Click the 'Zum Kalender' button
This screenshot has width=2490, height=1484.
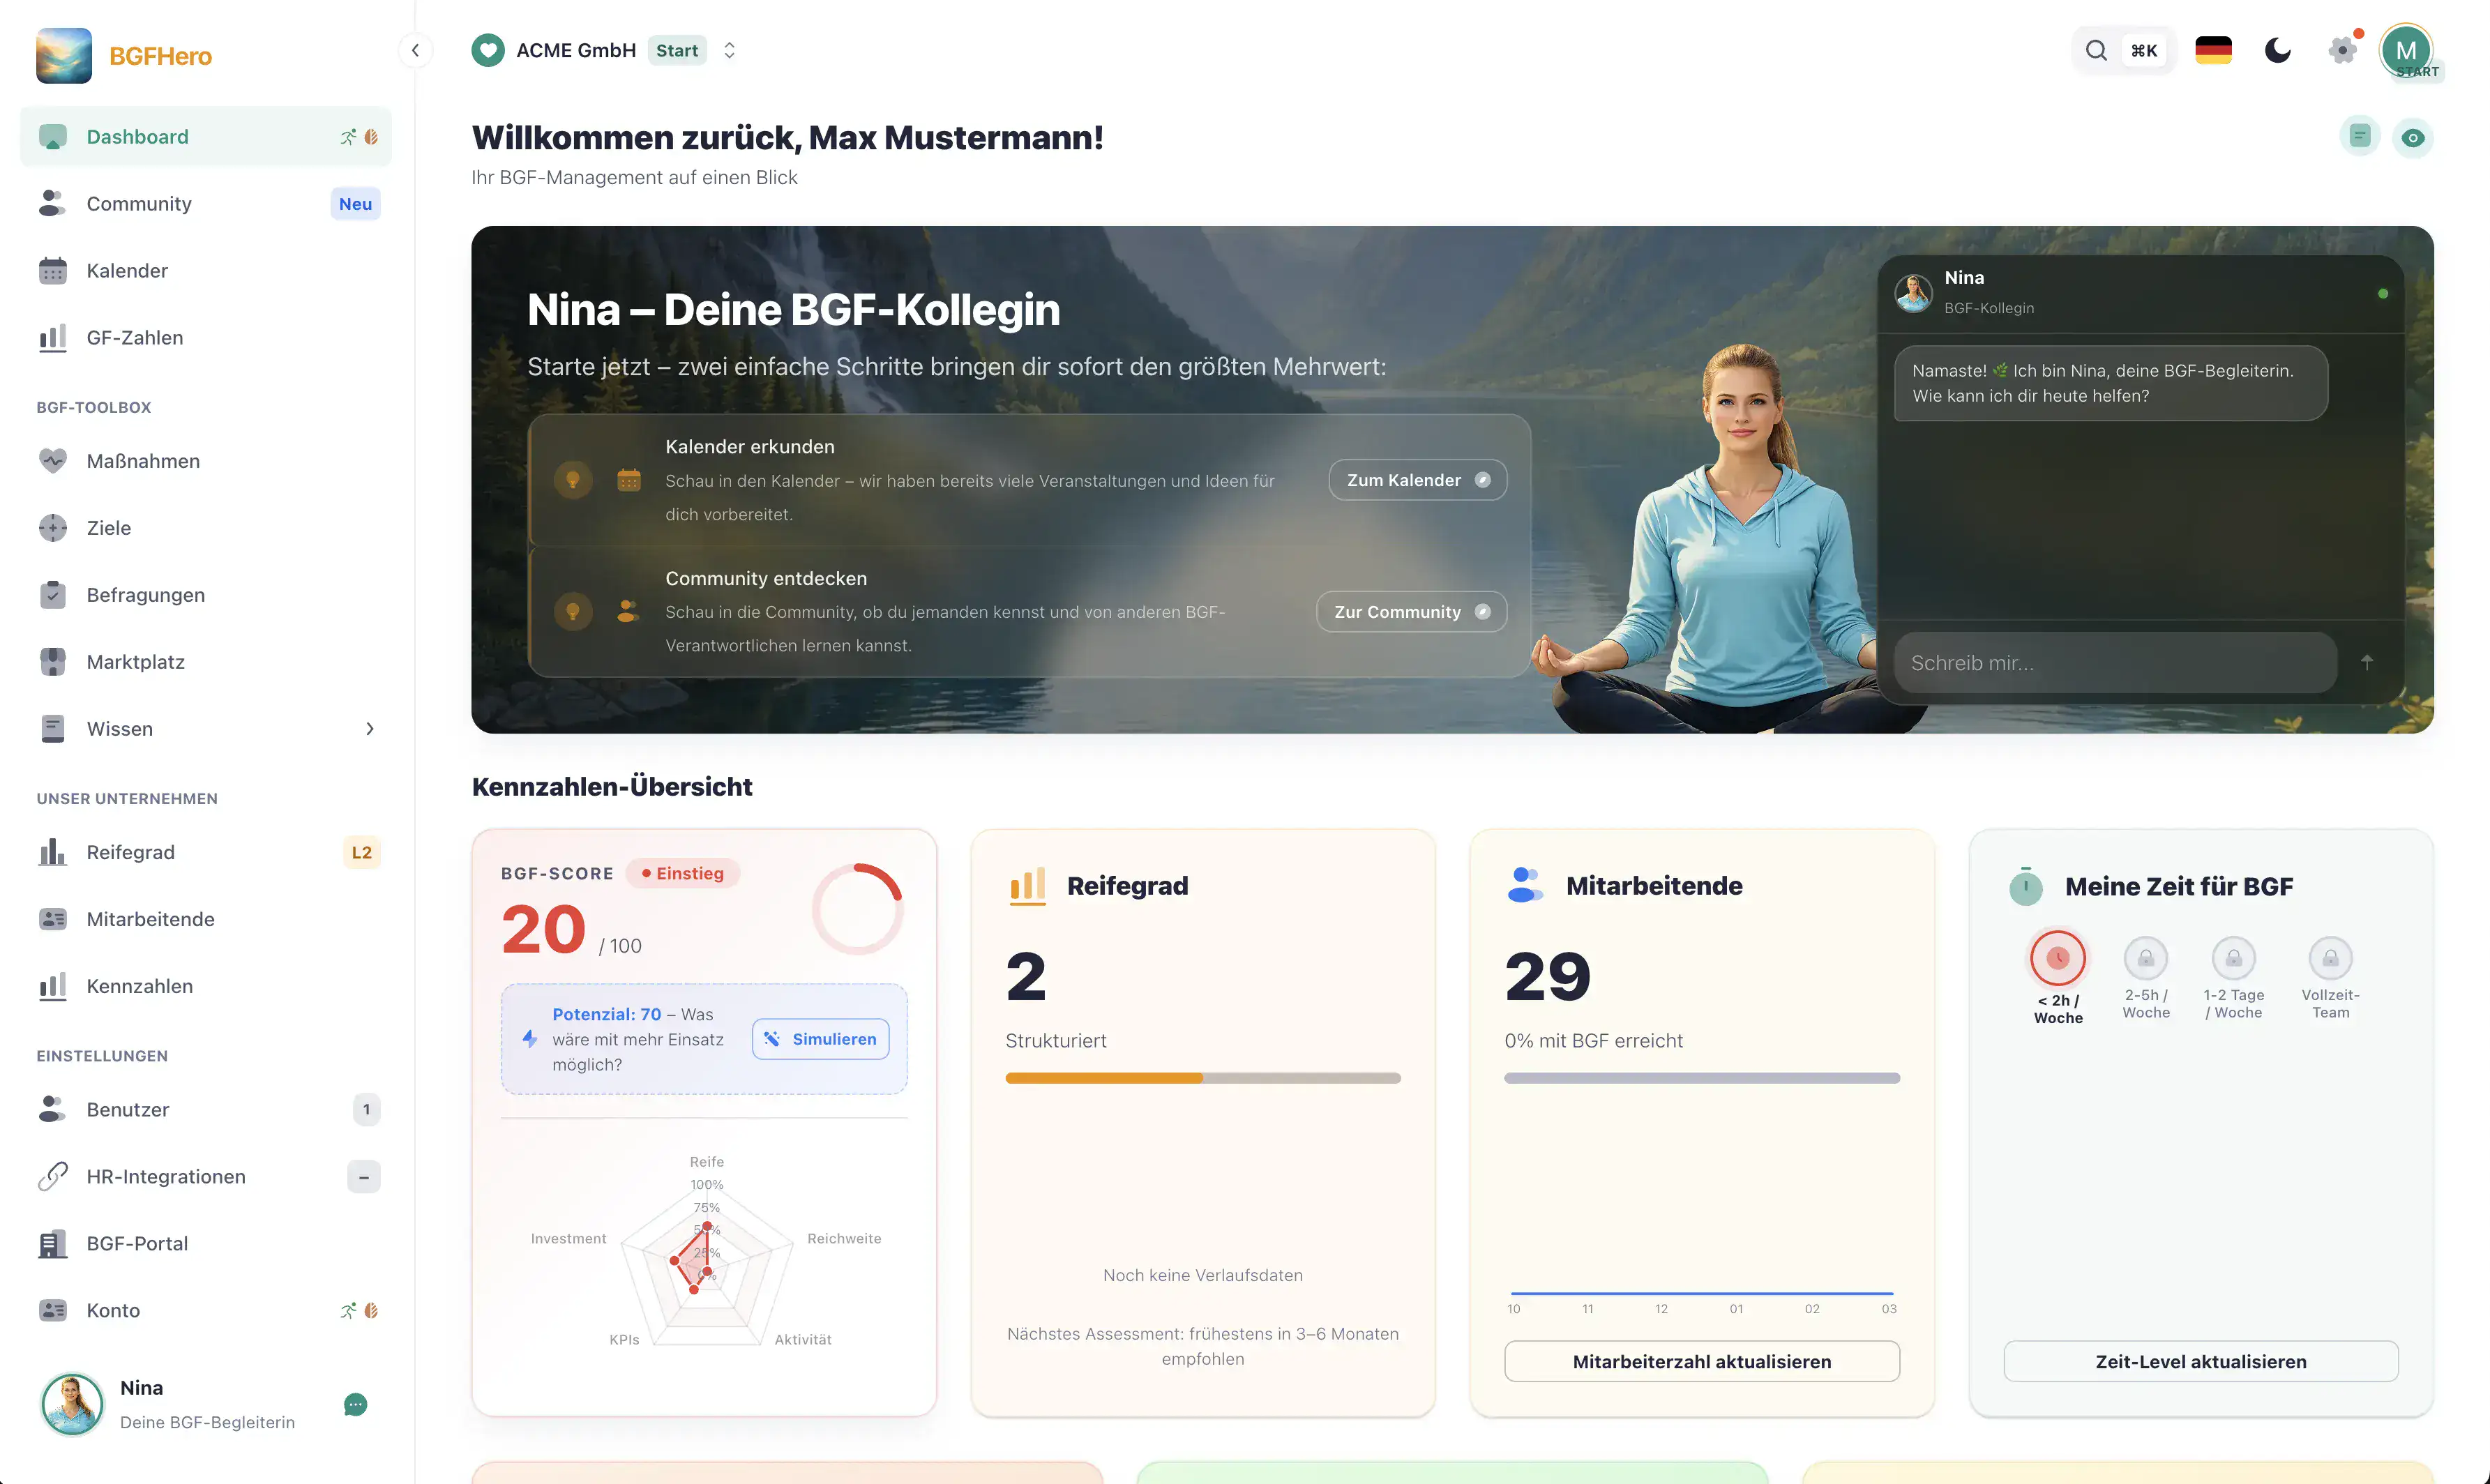[1417, 480]
